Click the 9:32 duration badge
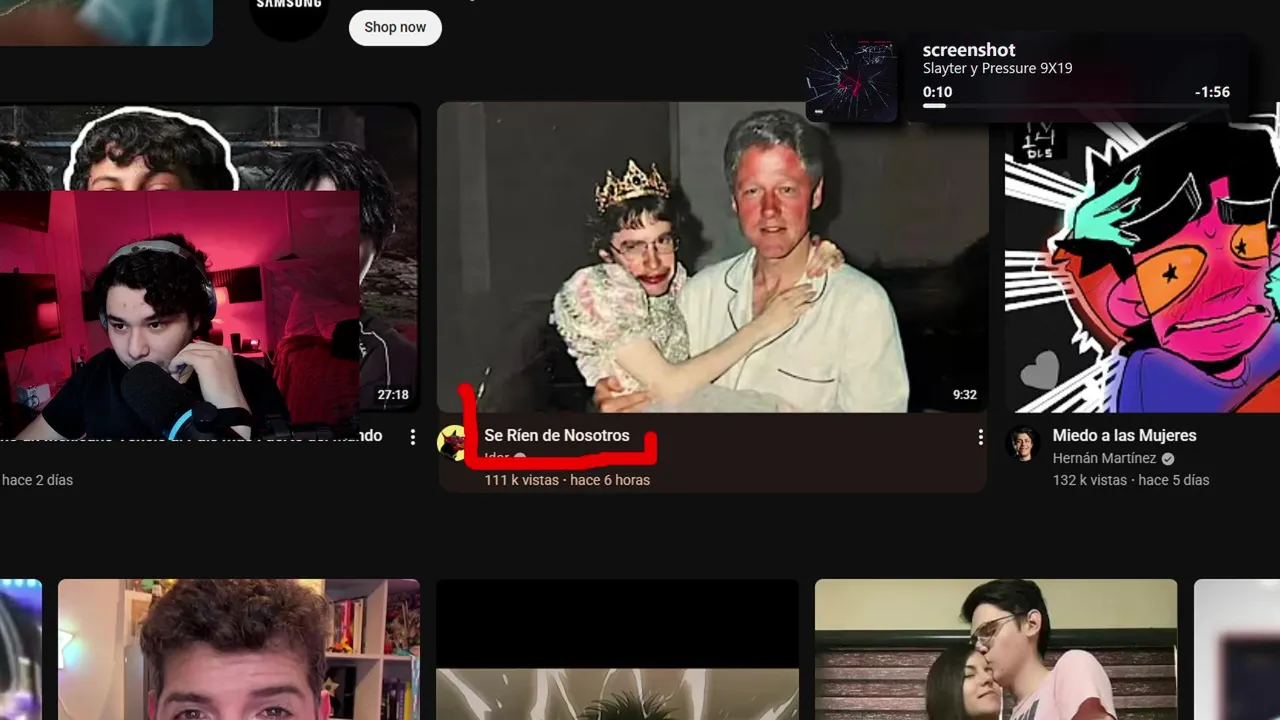The height and width of the screenshot is (720, 1280). tap(965, 395)
